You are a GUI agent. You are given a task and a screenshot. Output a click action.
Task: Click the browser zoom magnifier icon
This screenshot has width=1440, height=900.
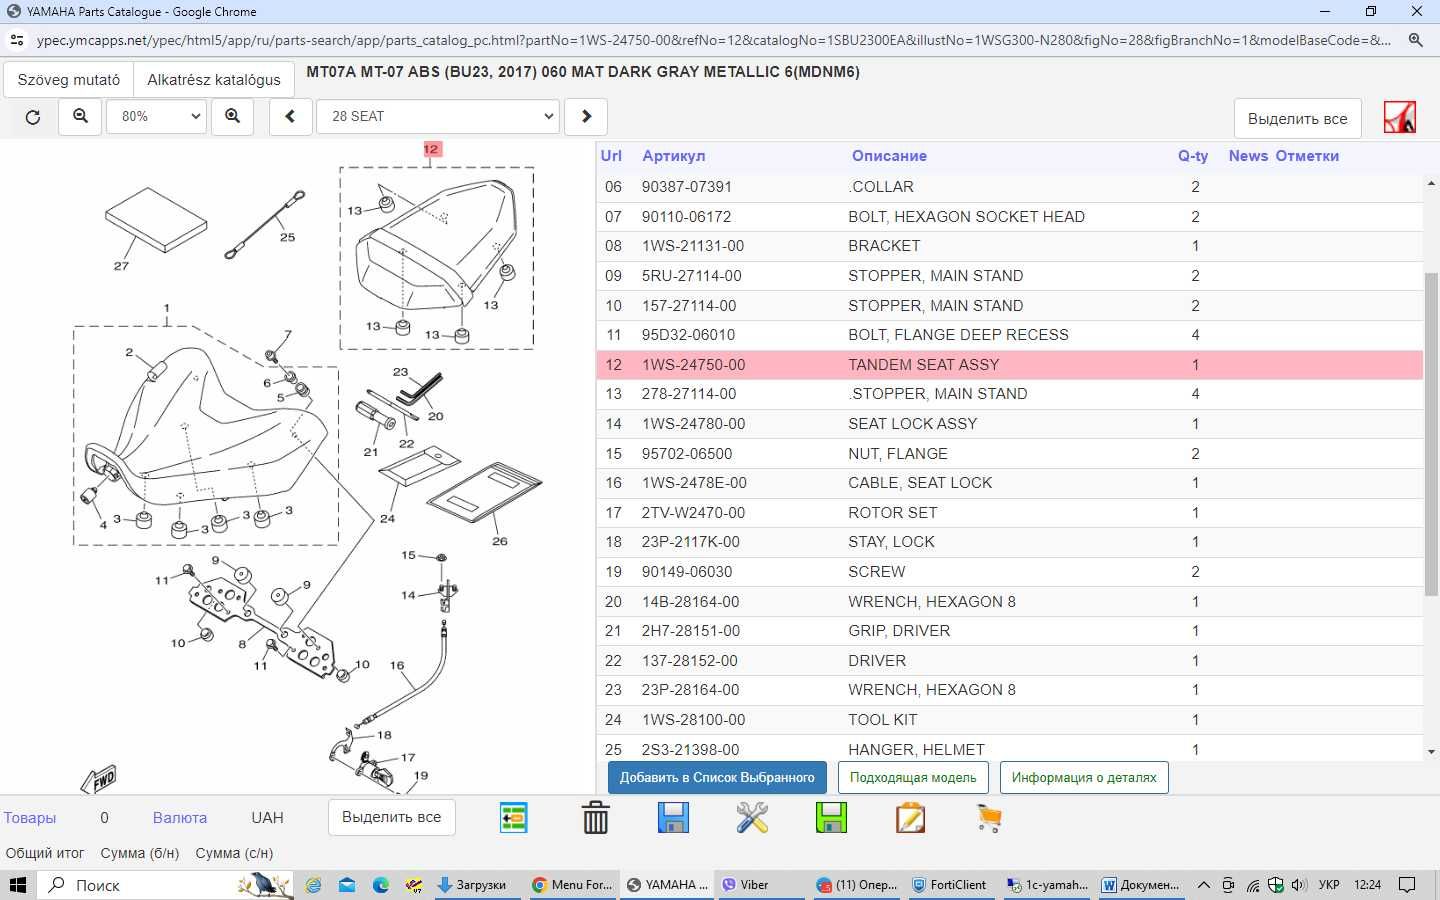point(1415,41)
